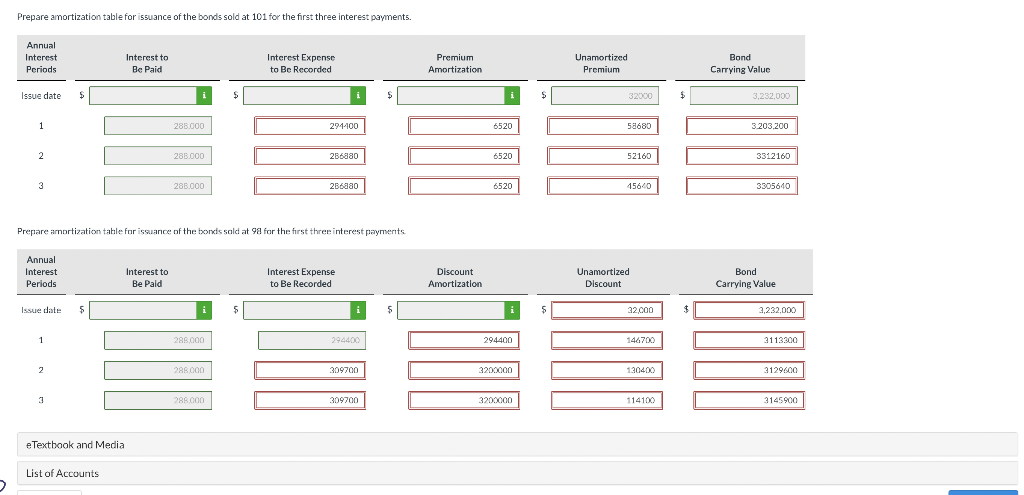Select discount period 3 interest paid 288,000
This screenshot has height=495, width=1024.
(157, 400)
